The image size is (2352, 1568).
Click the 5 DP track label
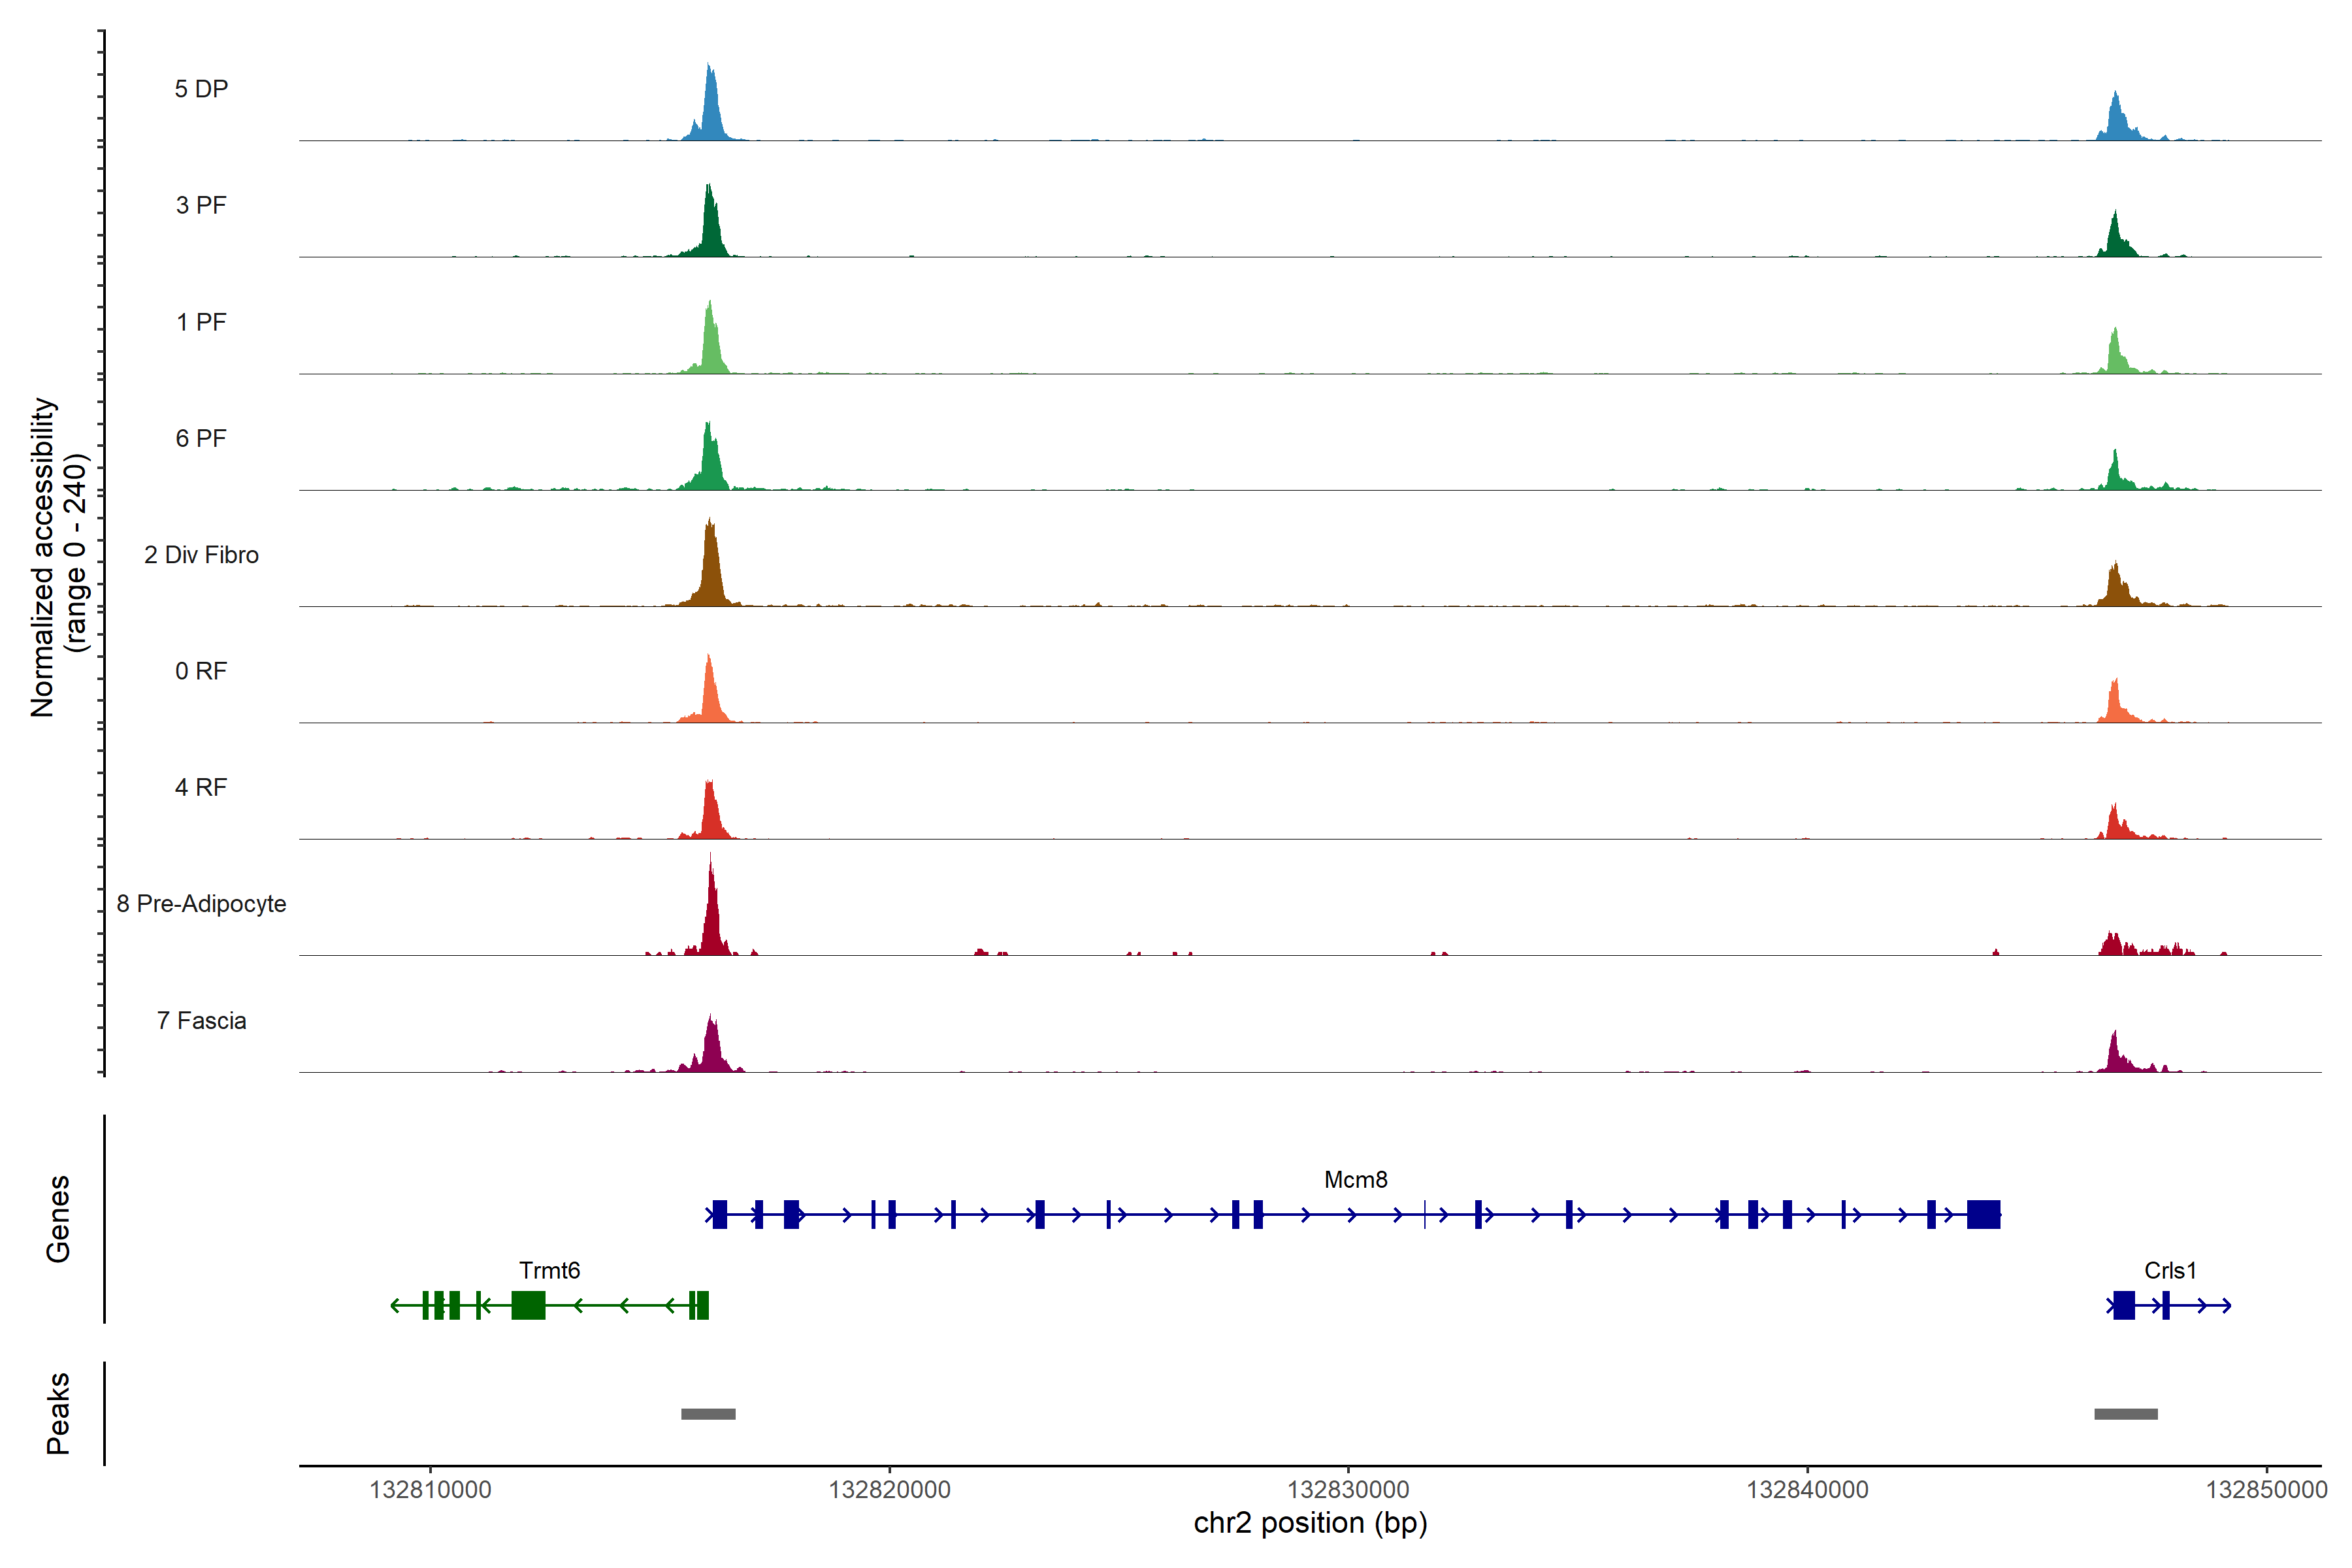201,89
